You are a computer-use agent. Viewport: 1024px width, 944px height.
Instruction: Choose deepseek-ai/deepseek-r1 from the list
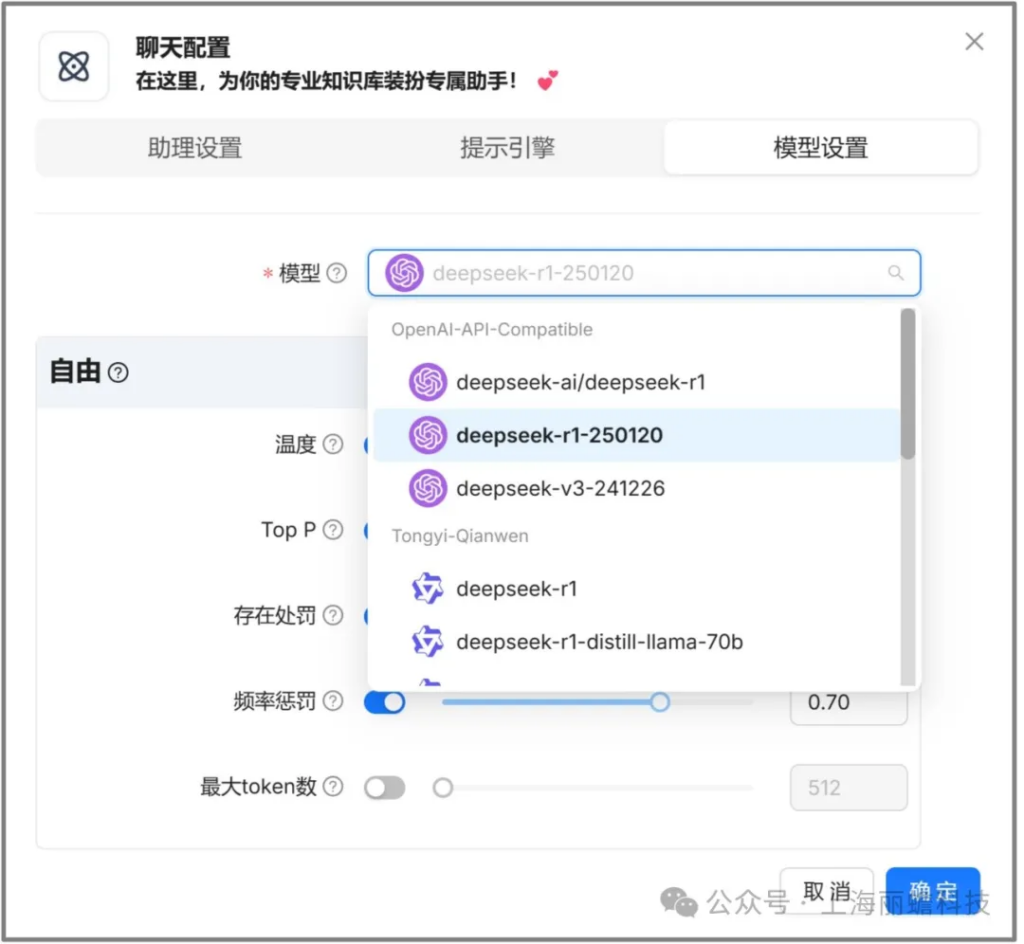(637, 382)
